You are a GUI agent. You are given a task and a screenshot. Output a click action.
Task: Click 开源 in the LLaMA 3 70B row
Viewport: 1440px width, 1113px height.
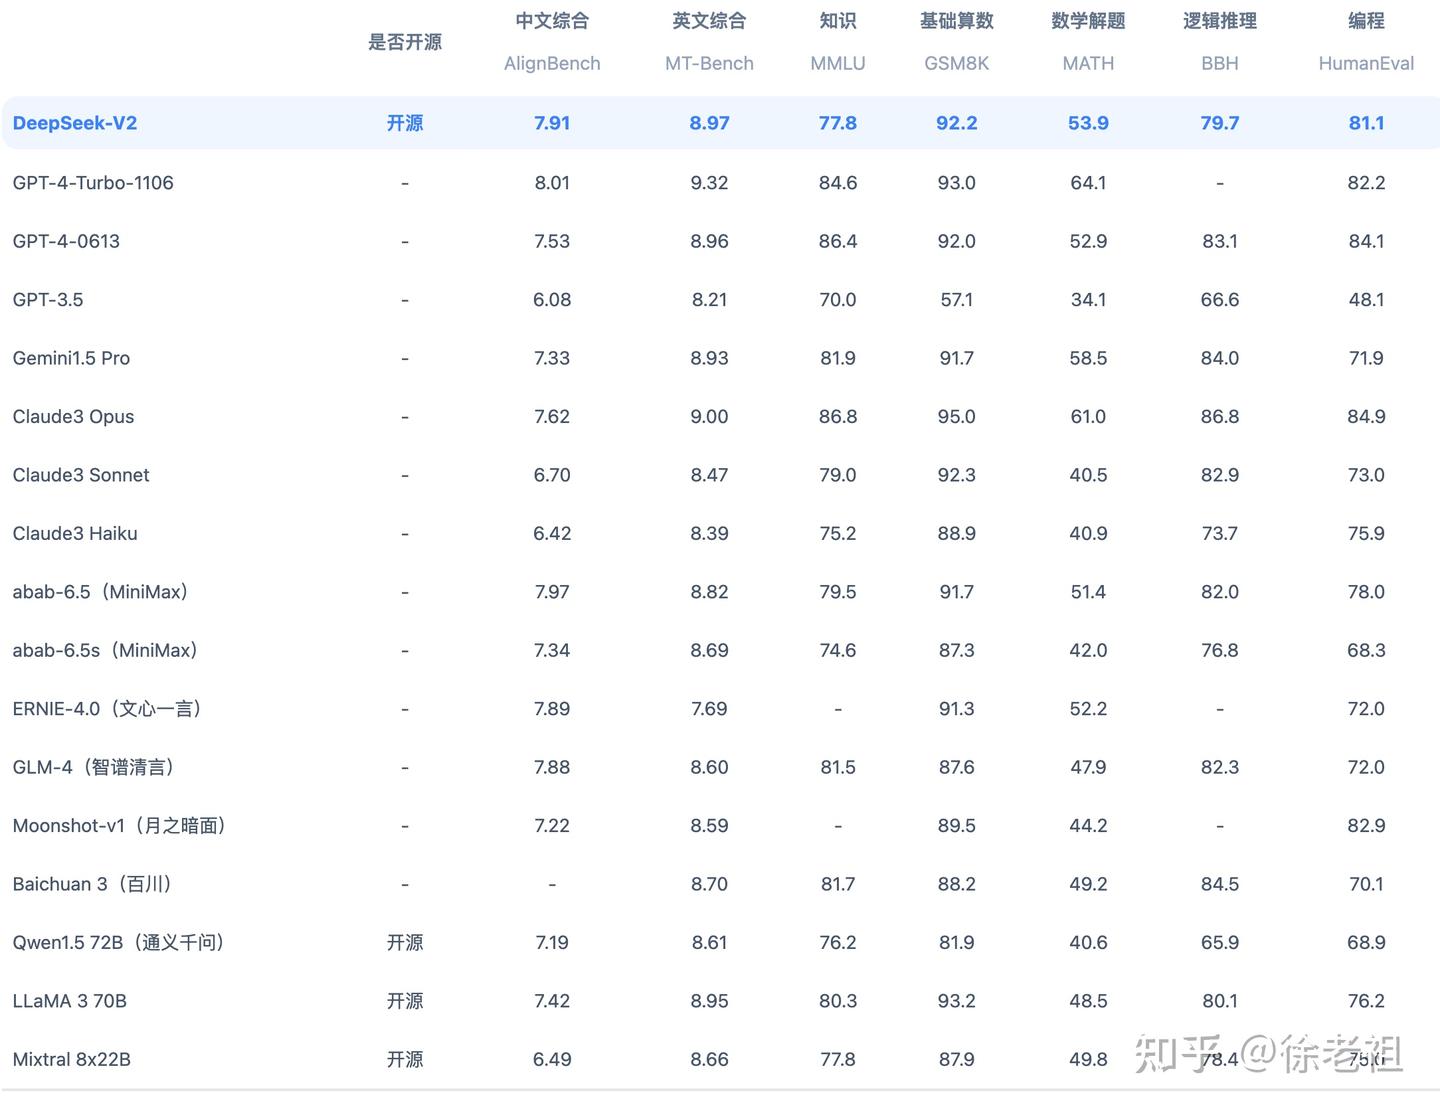point(405,1001)
